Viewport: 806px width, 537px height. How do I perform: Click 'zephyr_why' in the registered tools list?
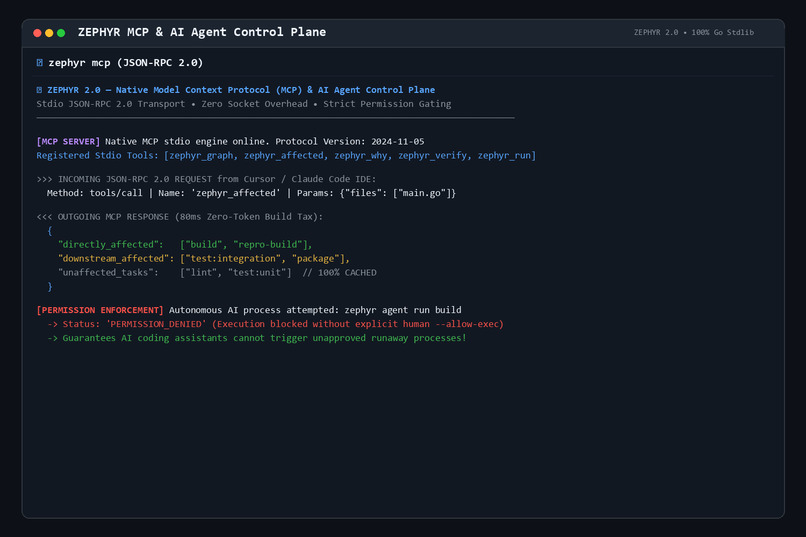click(x=361, y=155)
